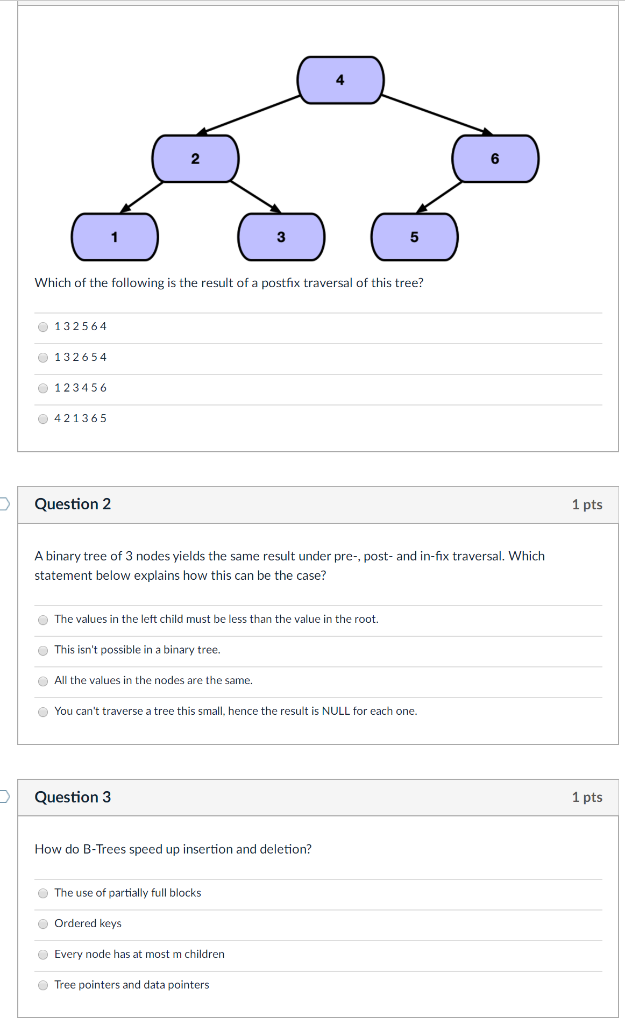Choose the "1 3 2 6 5 4" traversal option
Image resolution: width=625 pixels, height=1024 pixels.
tap(43, 357)
